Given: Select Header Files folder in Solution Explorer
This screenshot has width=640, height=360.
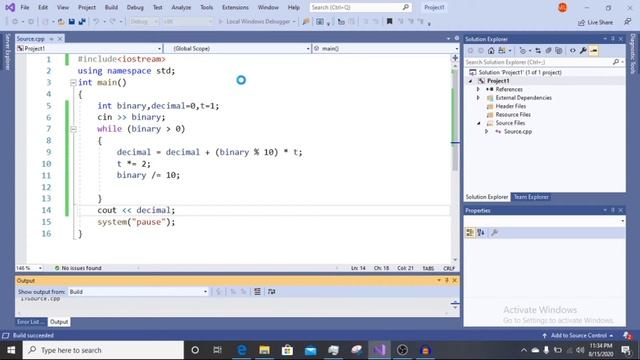Looking at the screenshot, I should pyautogui.click(x=511, y=106).
